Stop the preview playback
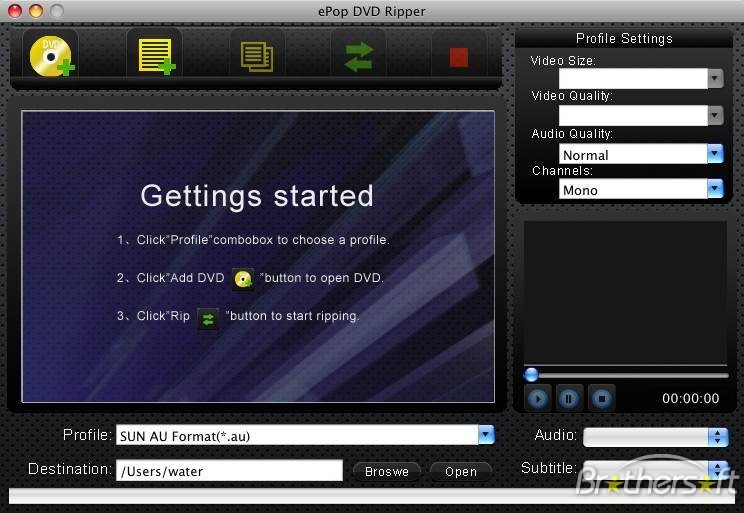 (602, 399)
